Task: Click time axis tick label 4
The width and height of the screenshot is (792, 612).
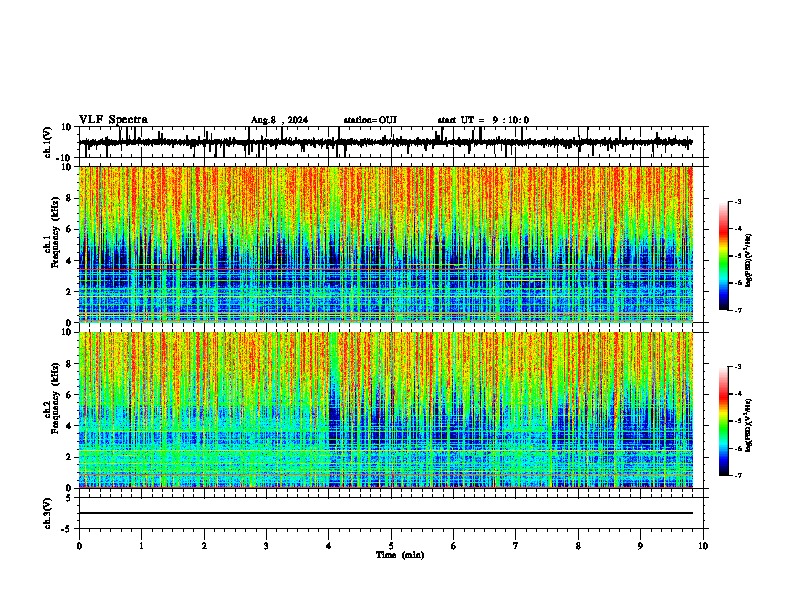Action: 329,546
